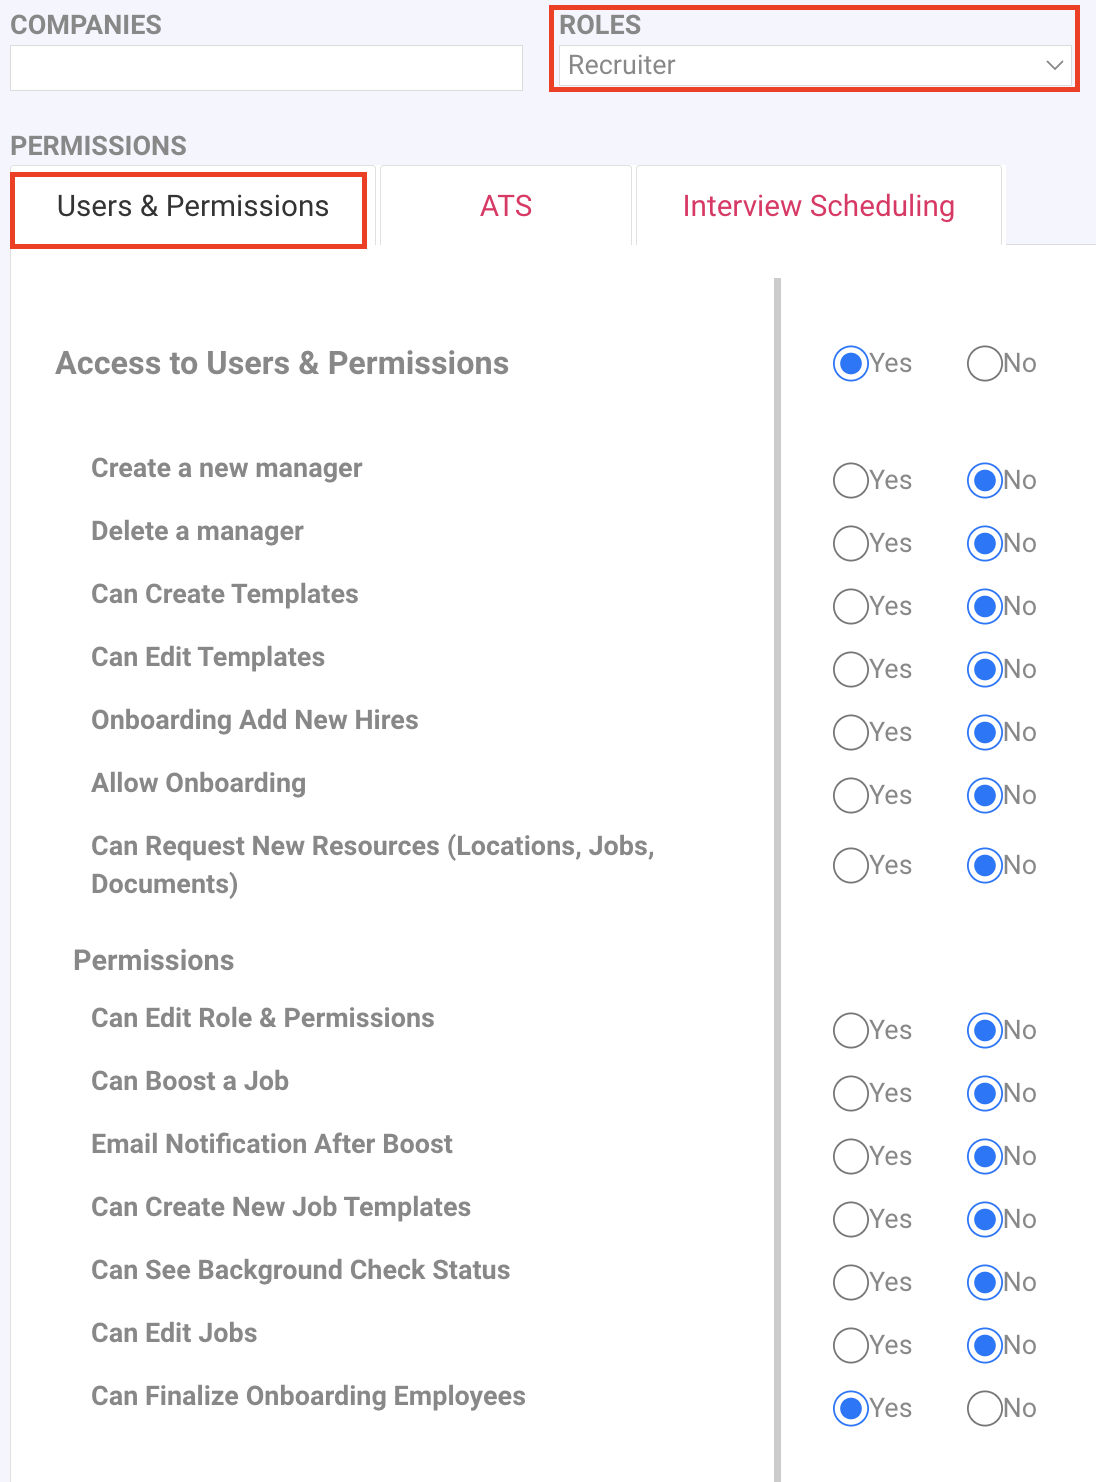This screenshot has height=1482, width=1096.
Task: Open the Roles dropdown showing Recruiter
Action: point(814,66)
